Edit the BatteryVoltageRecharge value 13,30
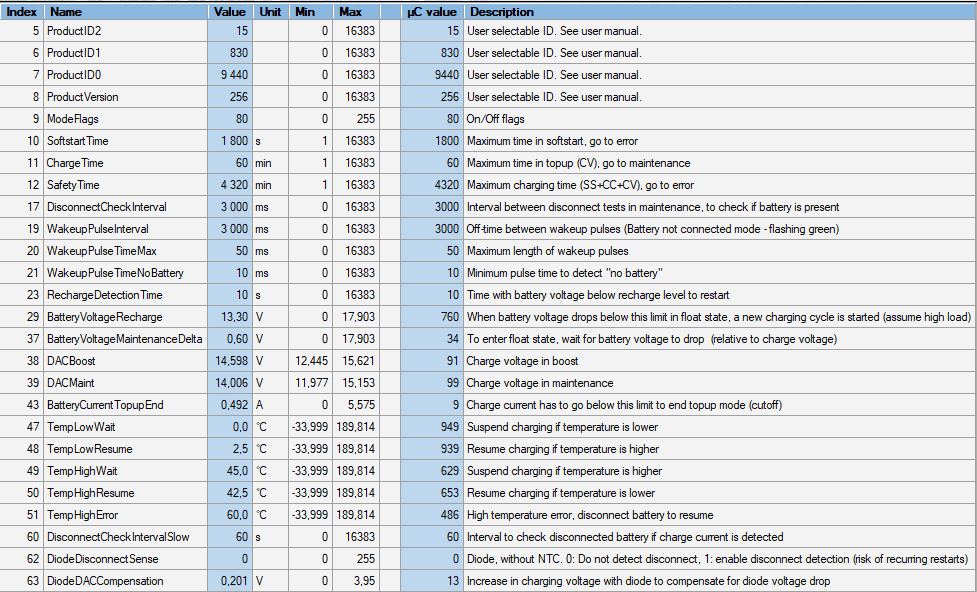The image size is (977, 592). [x=230, y=317]
